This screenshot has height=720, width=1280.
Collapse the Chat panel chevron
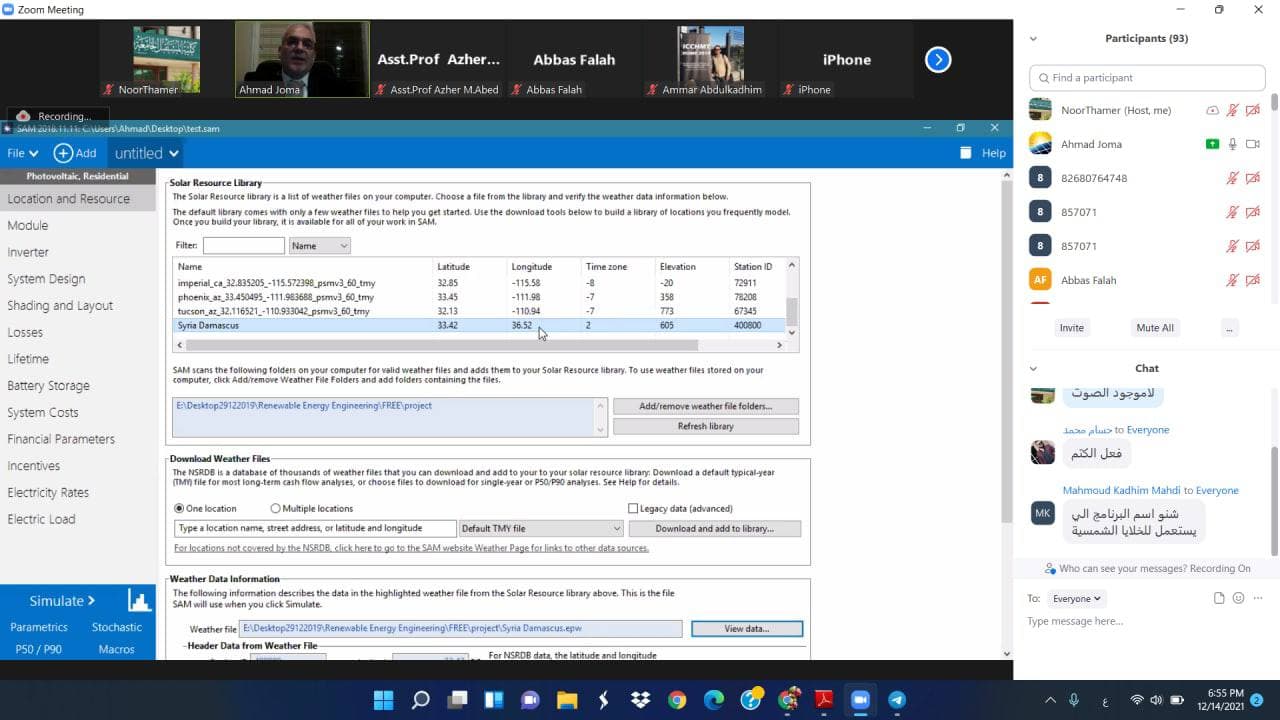[1033, 368]
